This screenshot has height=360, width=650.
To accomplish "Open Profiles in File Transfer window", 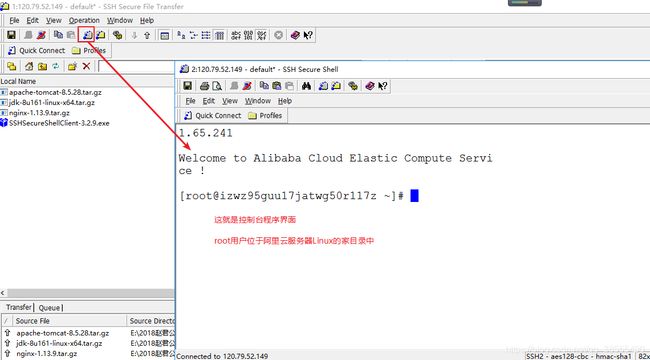I will point(89,51).
